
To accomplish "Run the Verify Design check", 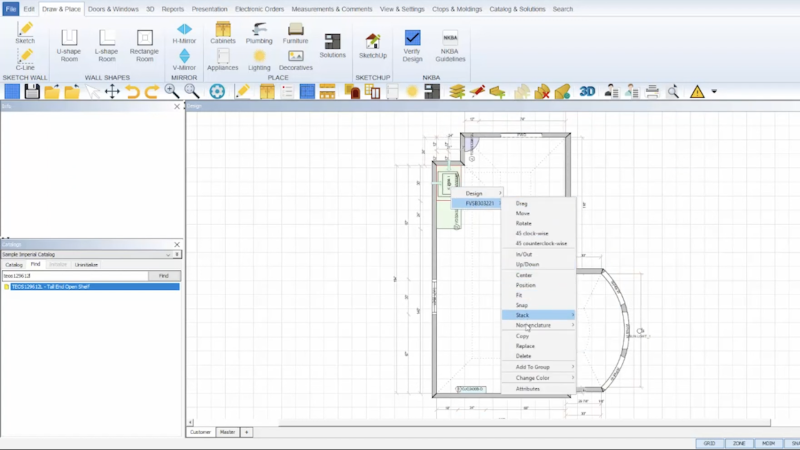I will pyautogui.click(x=412, y=46).
